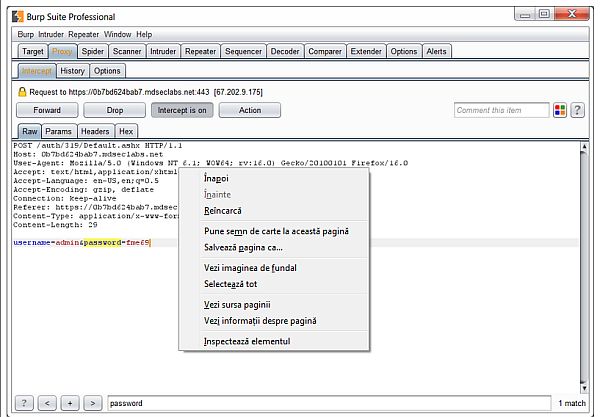The image size is (600, 417).
Task: Open the proxy Options sub-tab
Action: point(107,71)
